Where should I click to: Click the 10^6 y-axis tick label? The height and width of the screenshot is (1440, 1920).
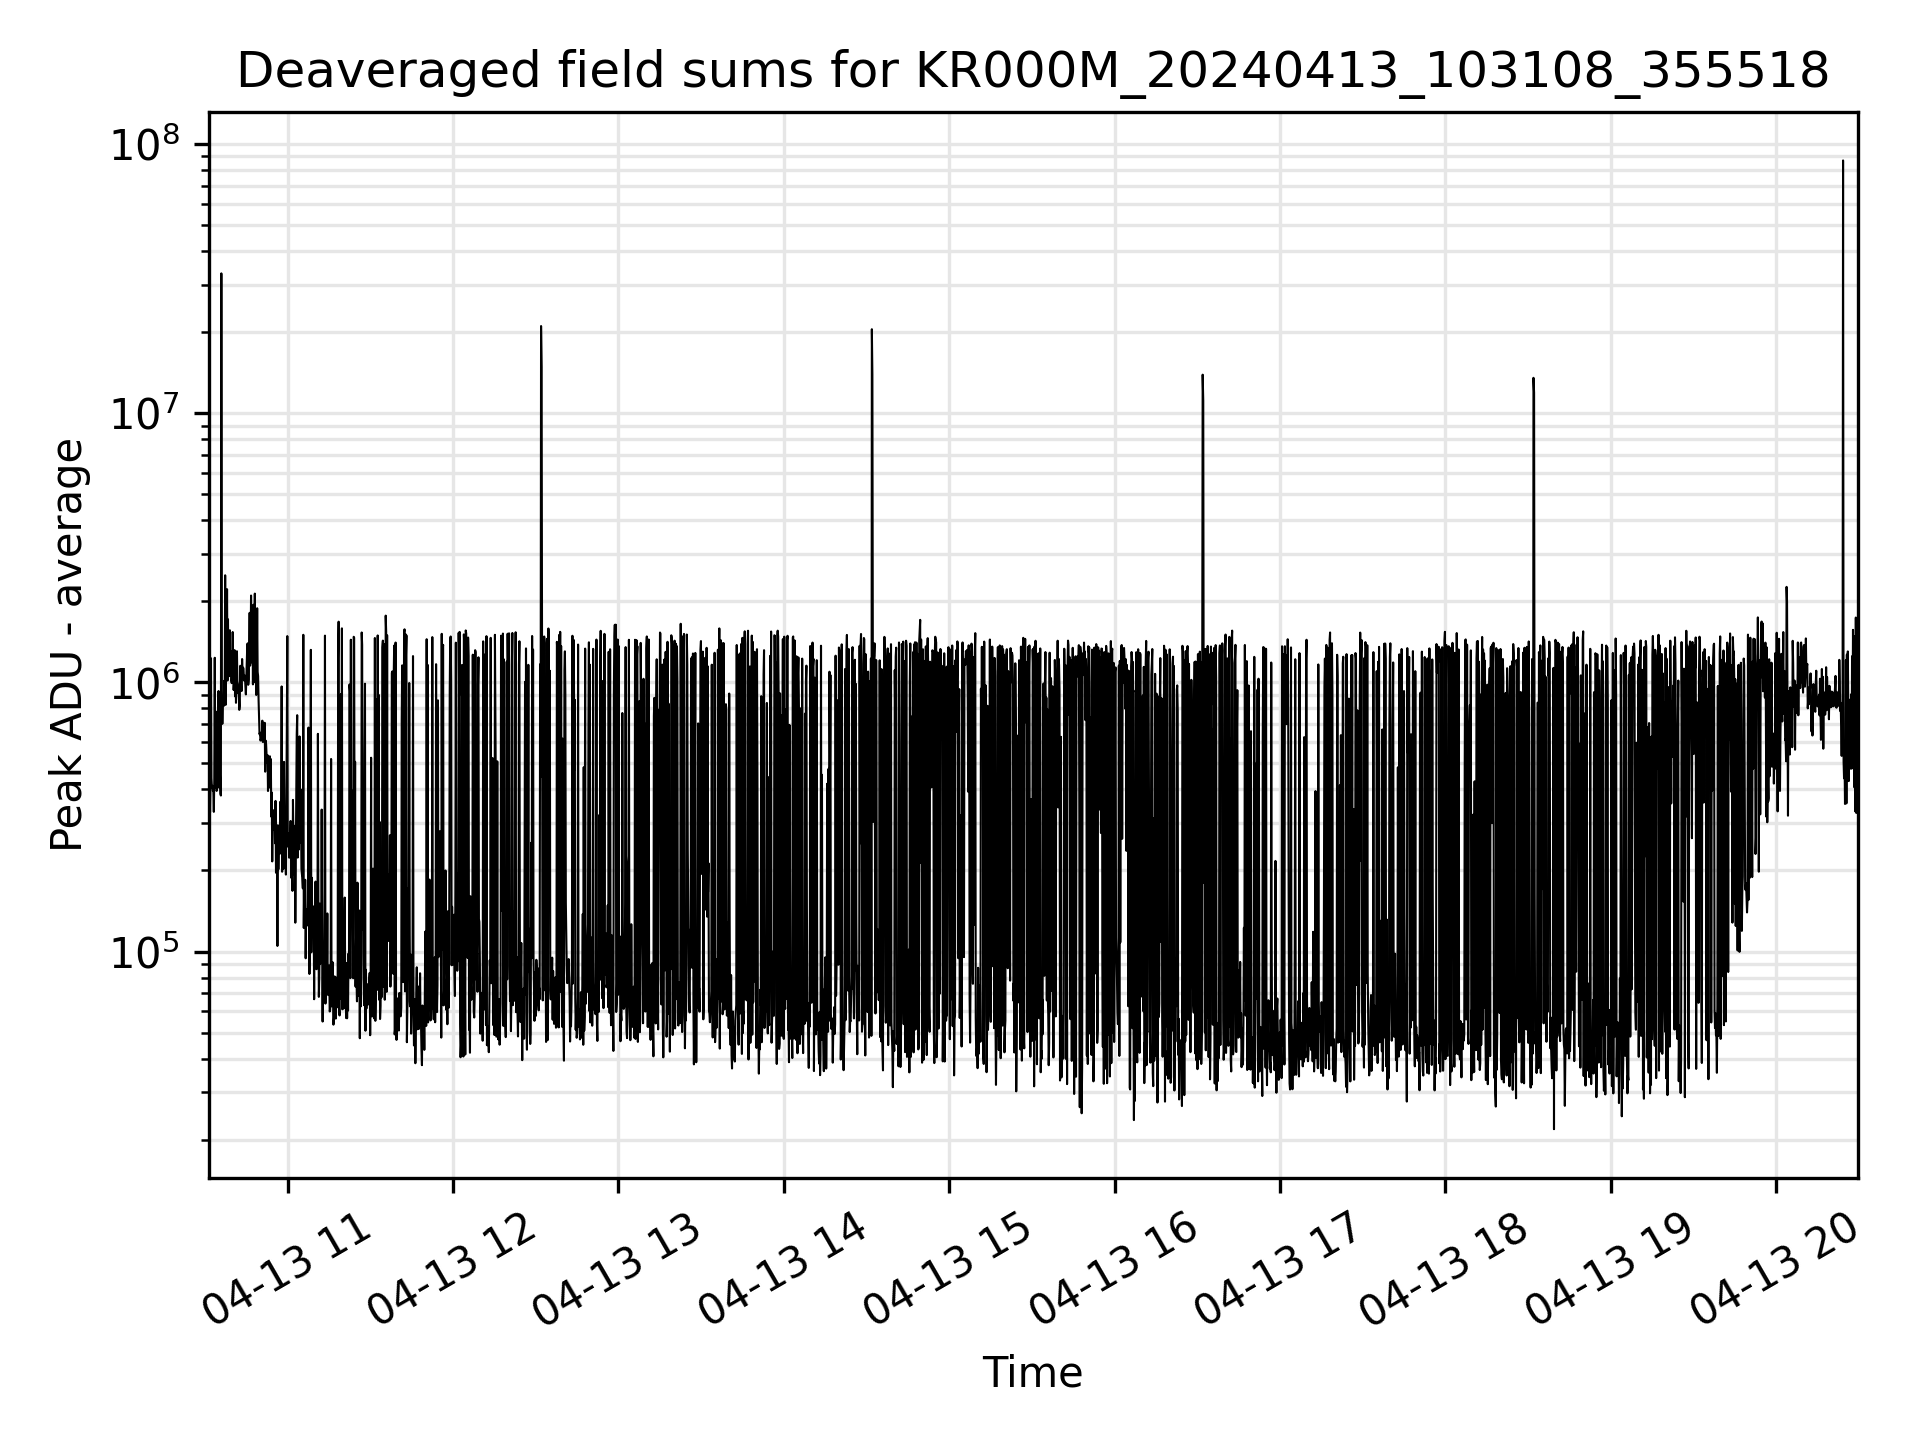click(x=146, y=684)
